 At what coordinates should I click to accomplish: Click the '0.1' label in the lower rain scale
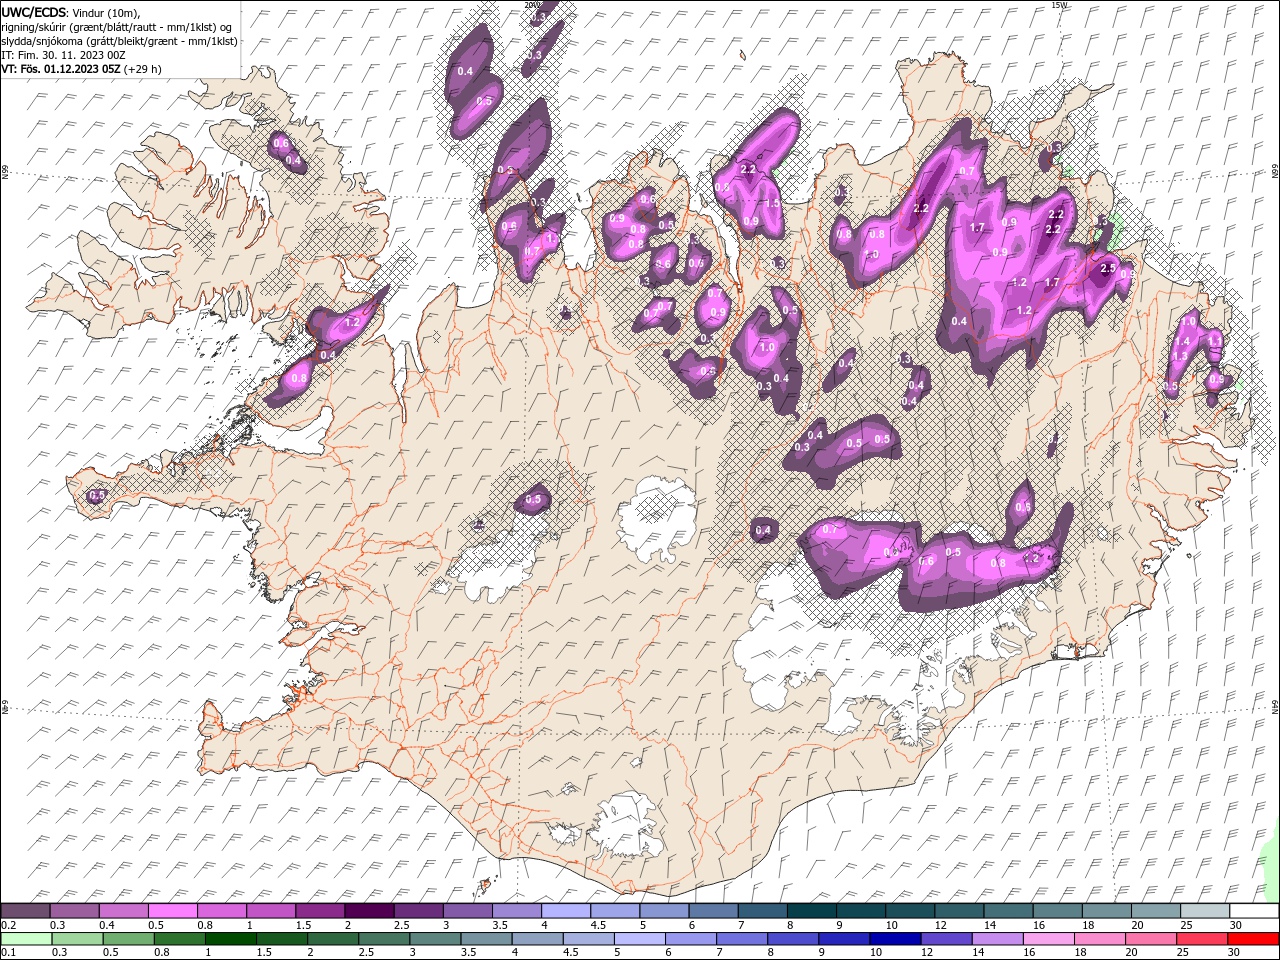[x=7, y=953]
